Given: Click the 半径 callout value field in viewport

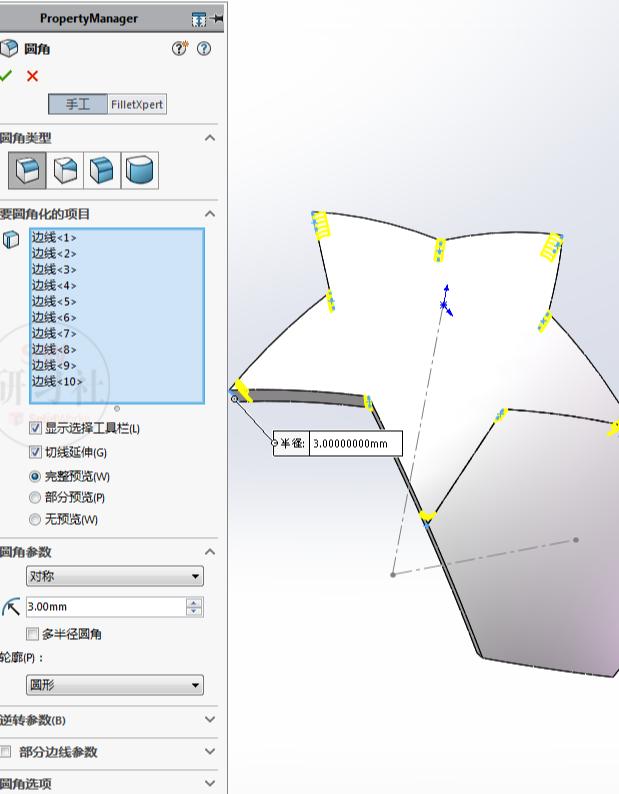Looking at the screenshot, I should (356, 444).
